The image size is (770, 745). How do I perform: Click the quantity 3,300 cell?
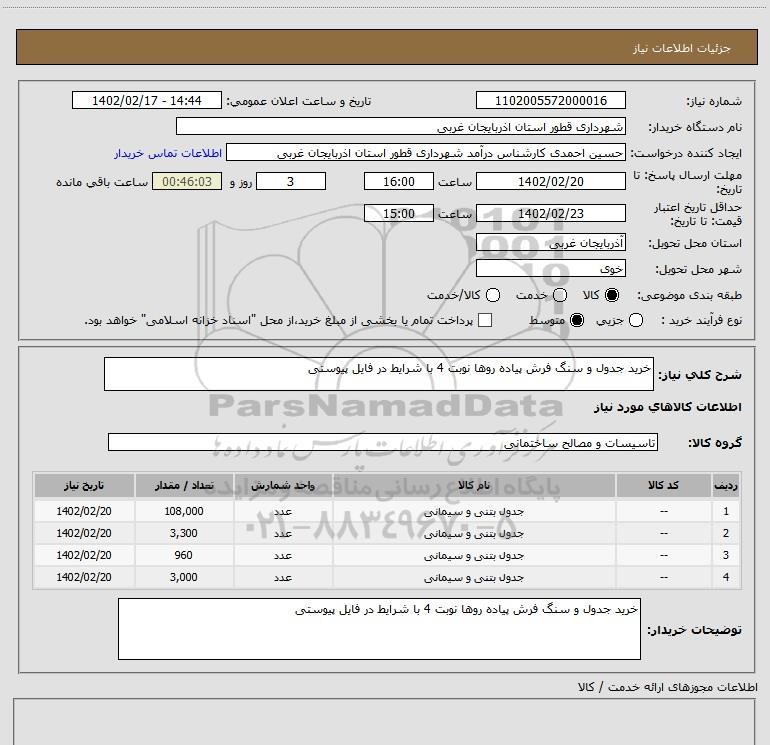[184, 533]
